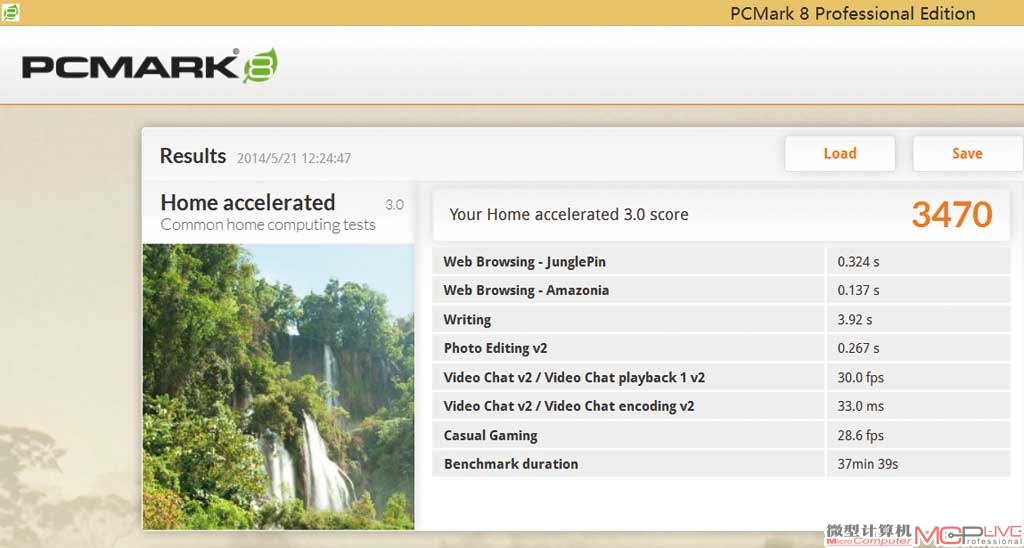Screen dimensions: 1024x548
Task: Click the Results heading
Action: [x=193, y=156]
